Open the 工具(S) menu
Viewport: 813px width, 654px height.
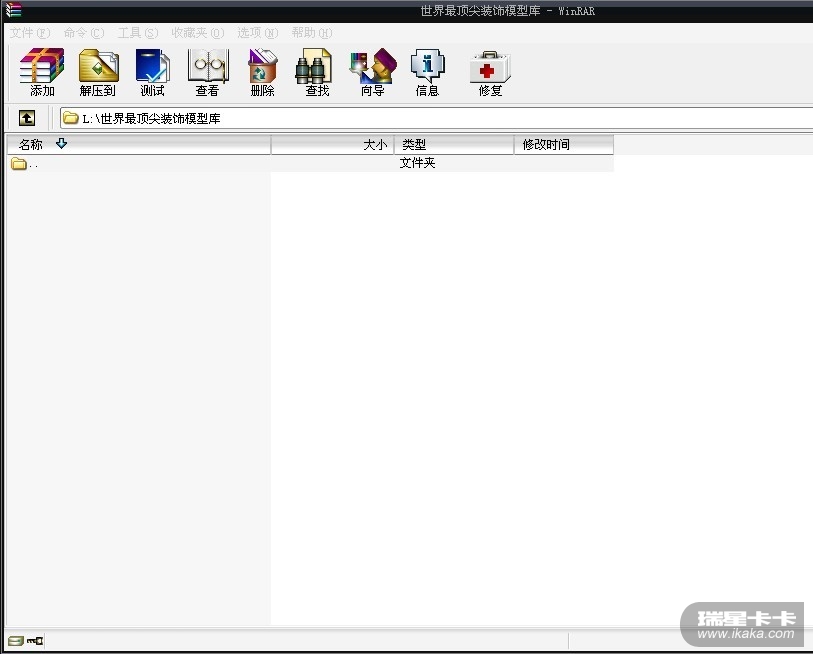point(138,33)
